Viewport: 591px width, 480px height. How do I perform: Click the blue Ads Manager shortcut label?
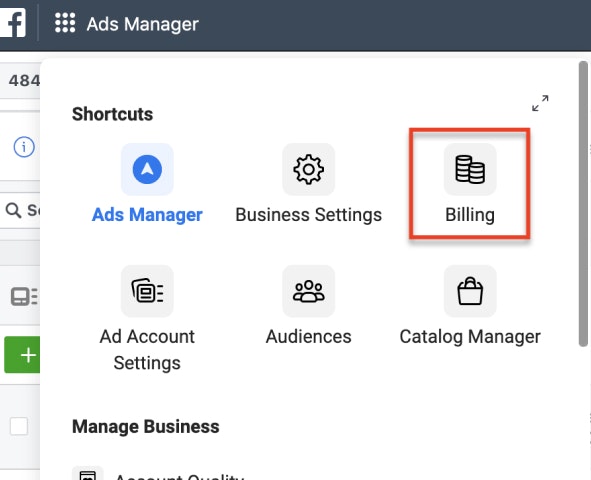(147, 215)
